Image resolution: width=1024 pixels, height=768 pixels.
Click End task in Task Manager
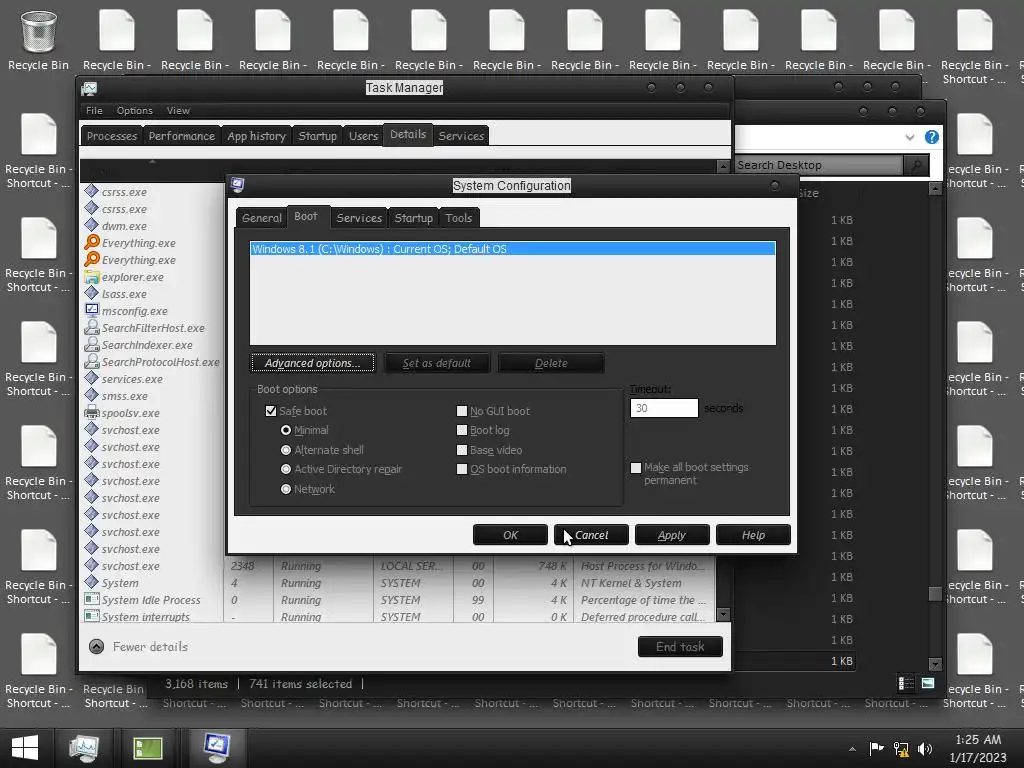coord(680,647)
